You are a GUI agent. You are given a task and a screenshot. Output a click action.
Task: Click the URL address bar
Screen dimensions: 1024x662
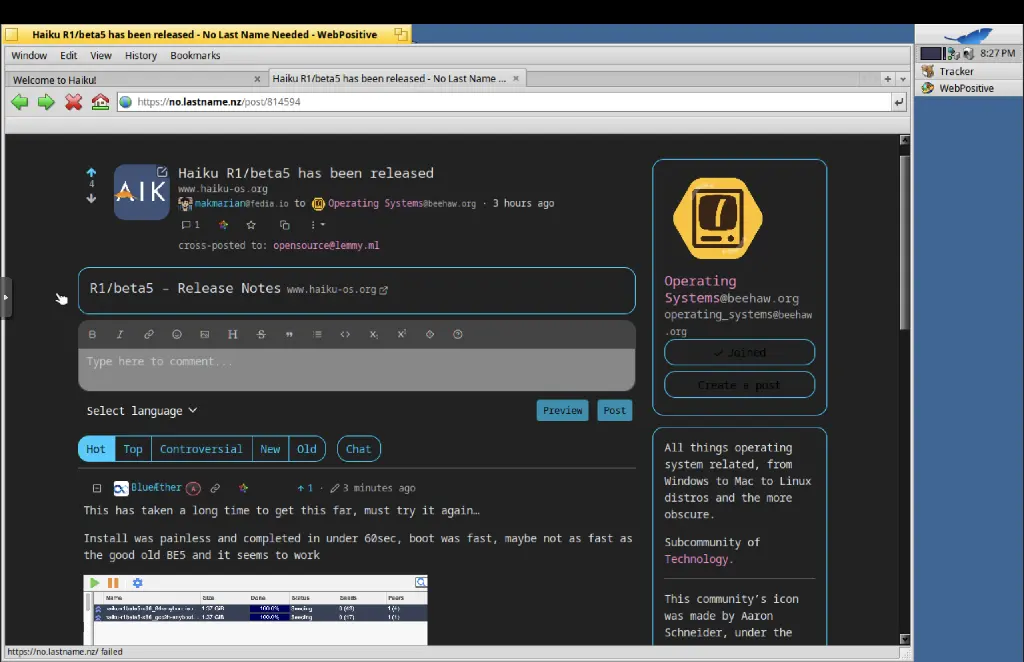[x=505, y=102]
